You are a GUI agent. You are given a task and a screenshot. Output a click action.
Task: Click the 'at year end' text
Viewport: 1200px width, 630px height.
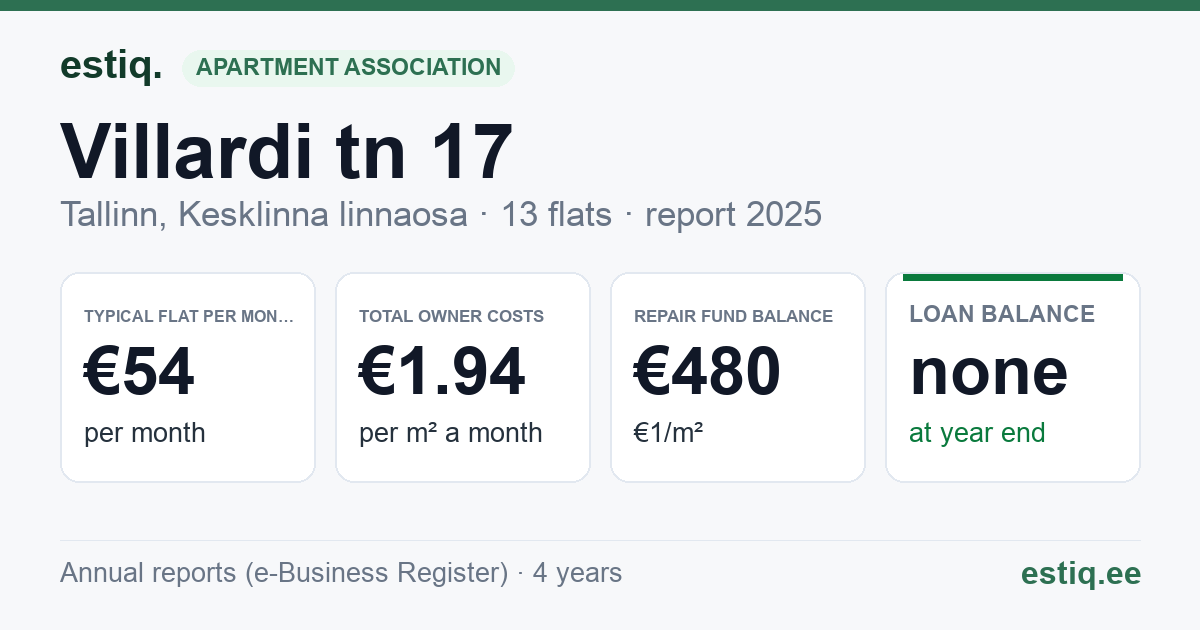click(977, 433)
